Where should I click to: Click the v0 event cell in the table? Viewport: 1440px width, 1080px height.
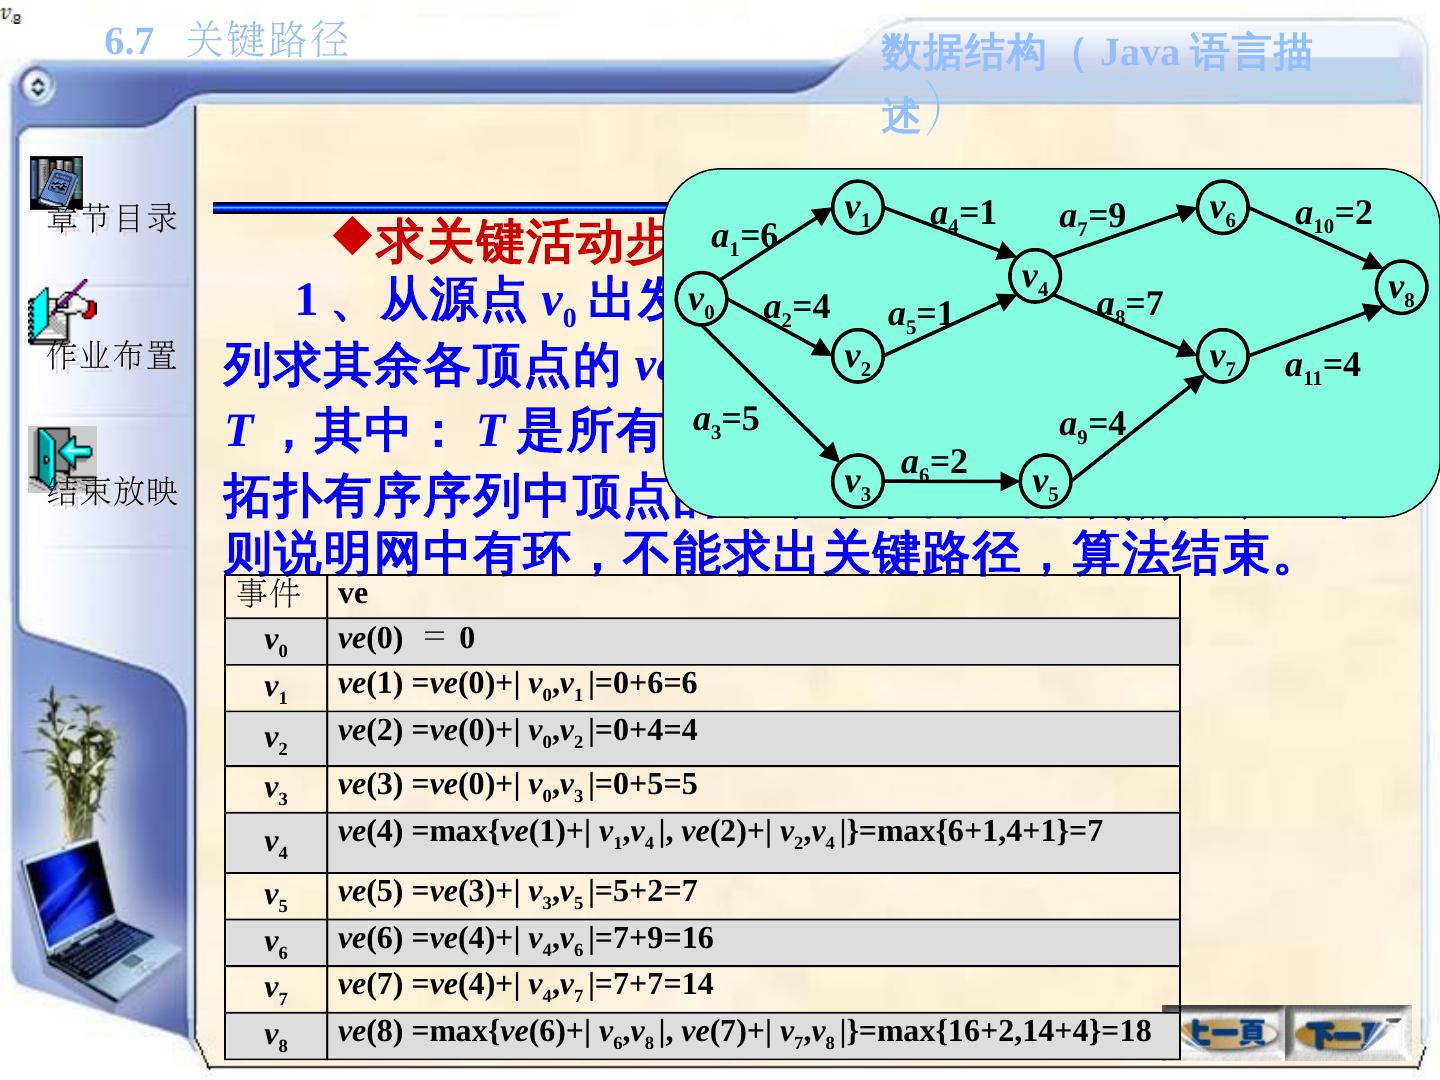(x=276, y=642)
